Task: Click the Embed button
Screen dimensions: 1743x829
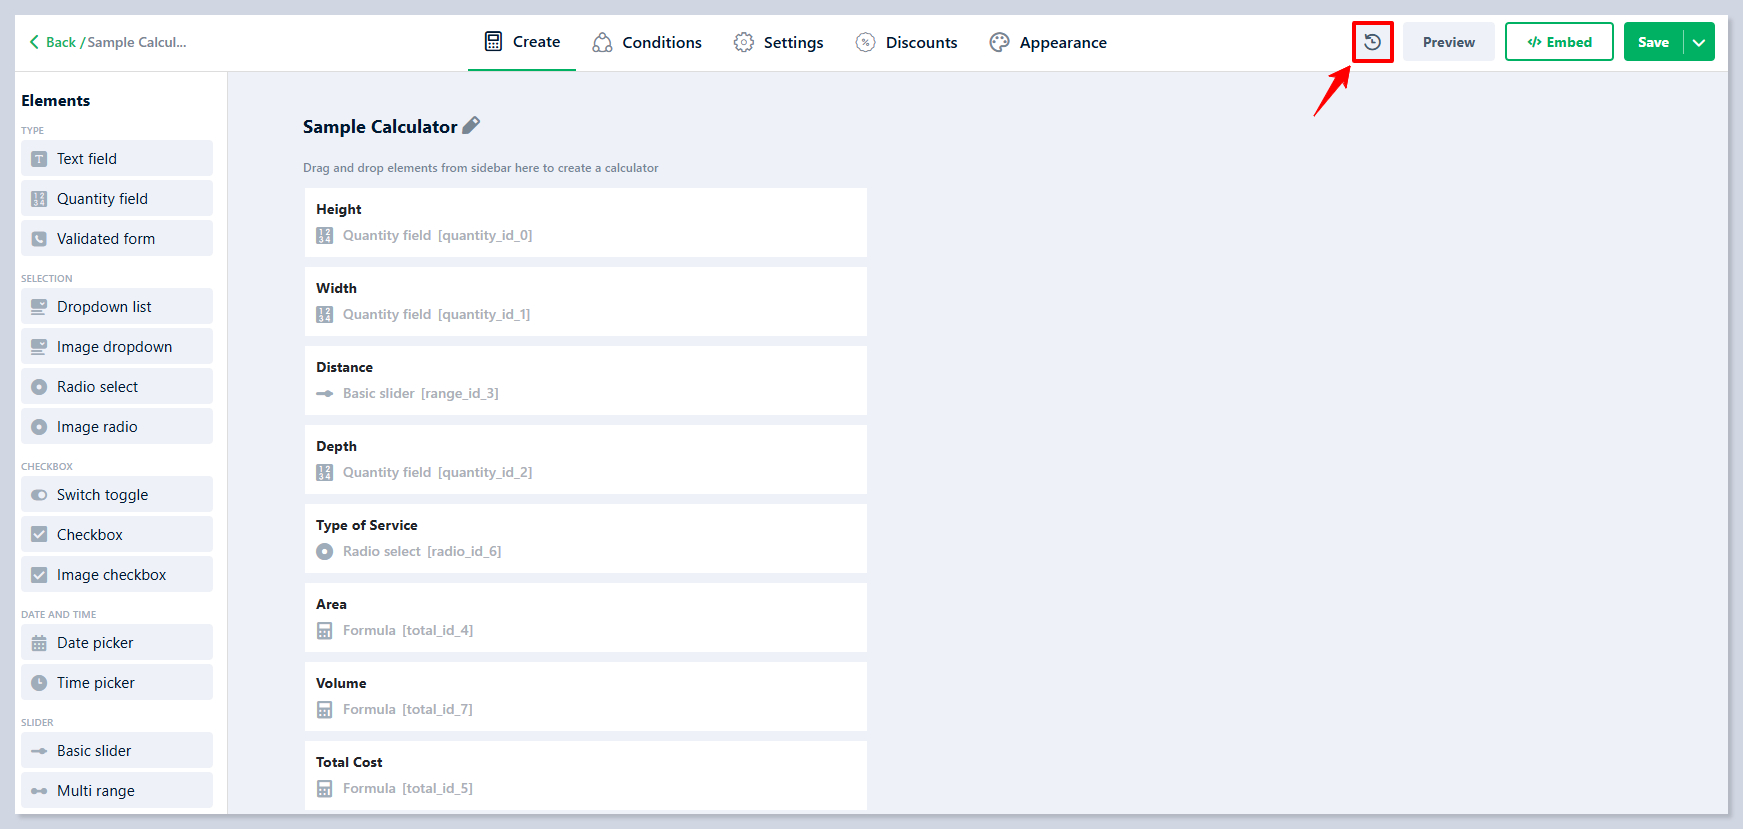Action: 1558,42
